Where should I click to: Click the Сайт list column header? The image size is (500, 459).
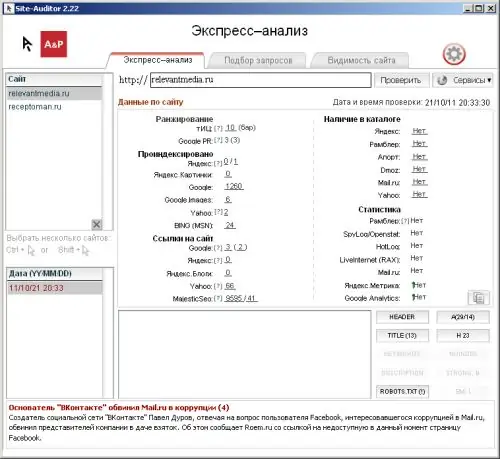(x=54, y=79)
